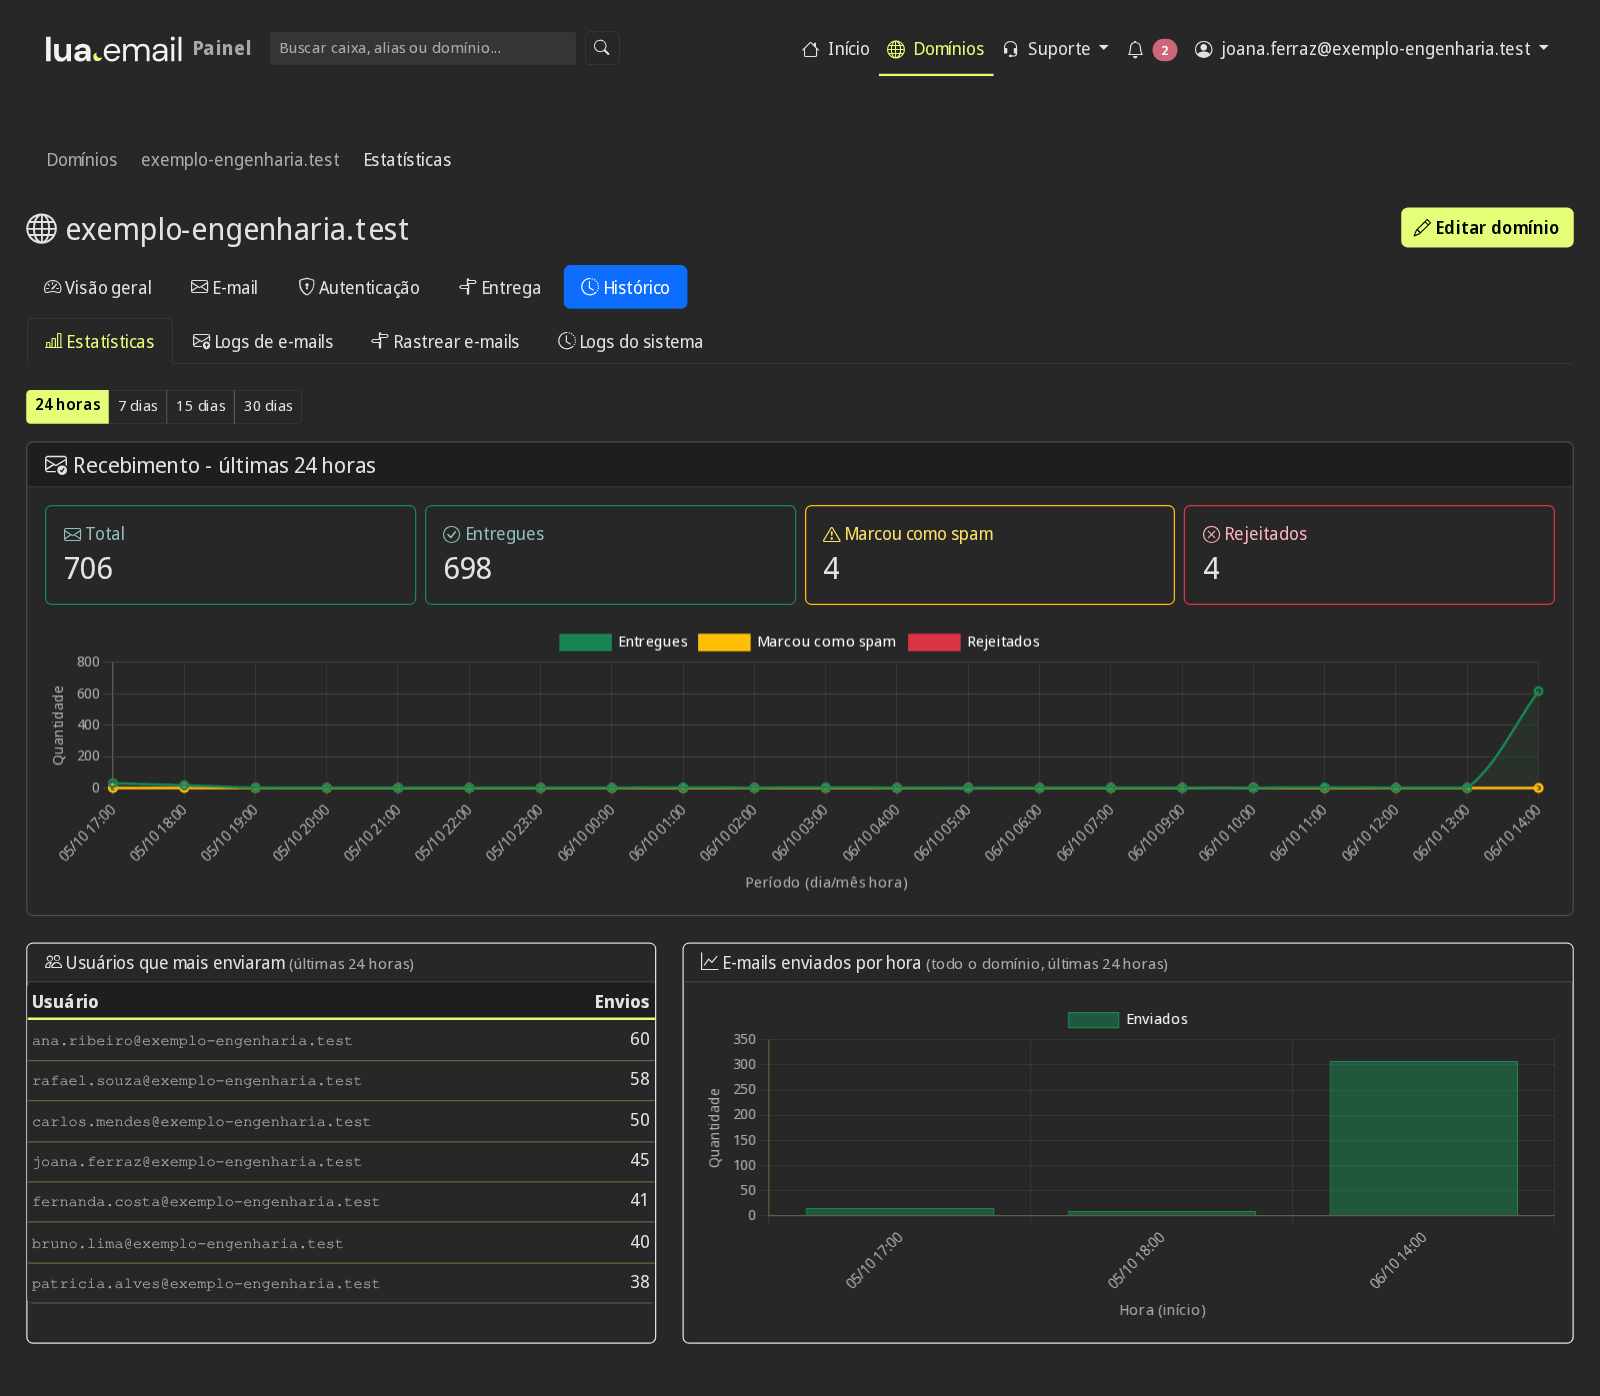This screenshot has height=1396, width=1600.
Task: Open the joana.ferraz account dropdown
Action: tap(1372, 49)
